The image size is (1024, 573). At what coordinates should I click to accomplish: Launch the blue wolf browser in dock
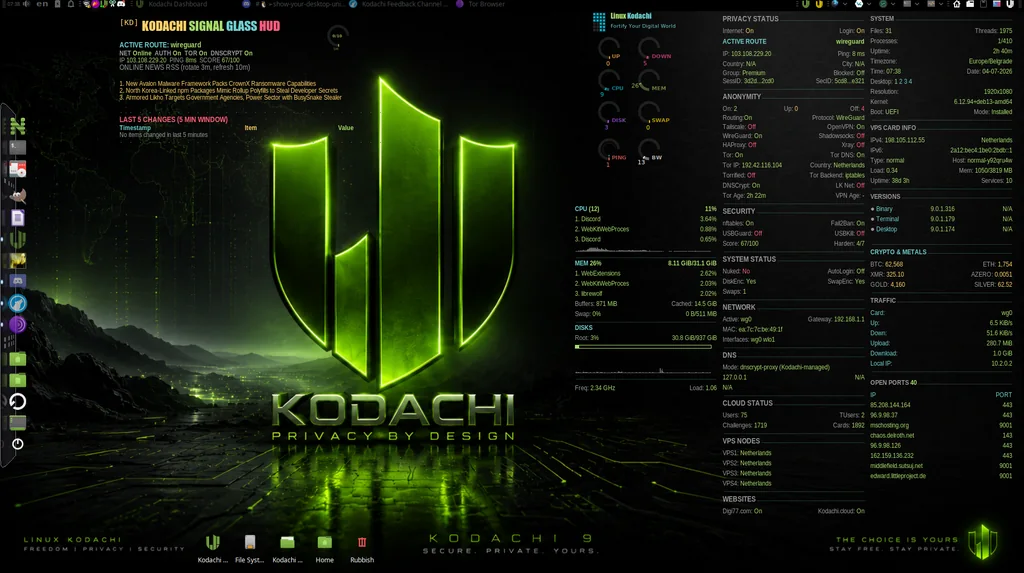tap(18, 303)
